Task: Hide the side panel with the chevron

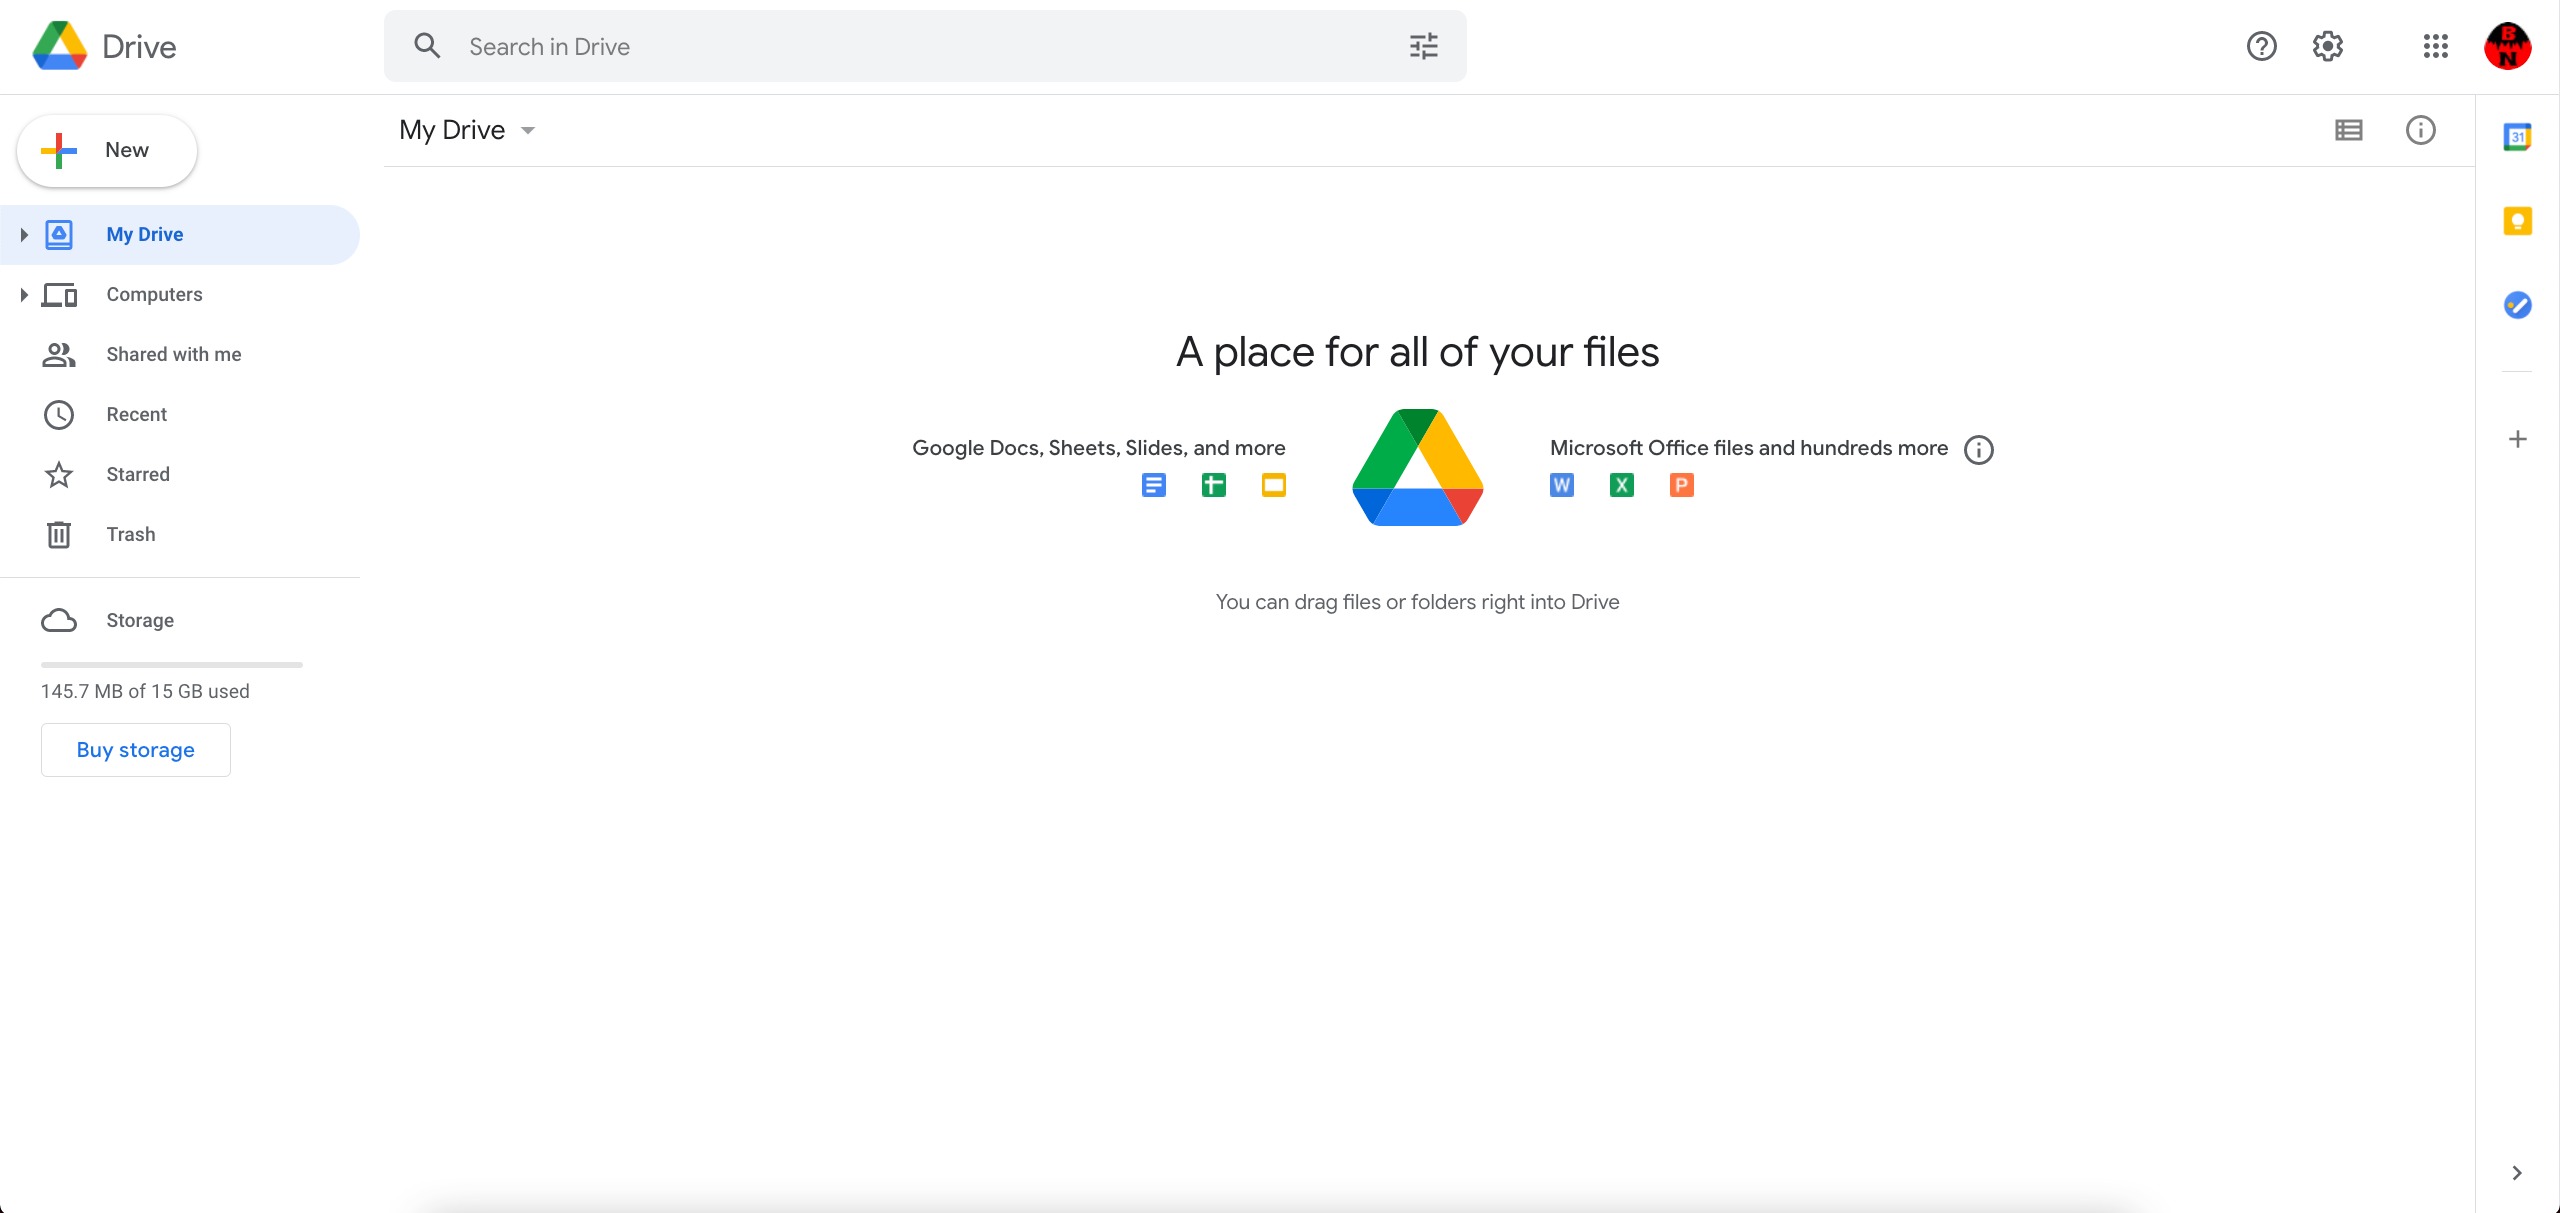Action: [x=2517, y=1173]
